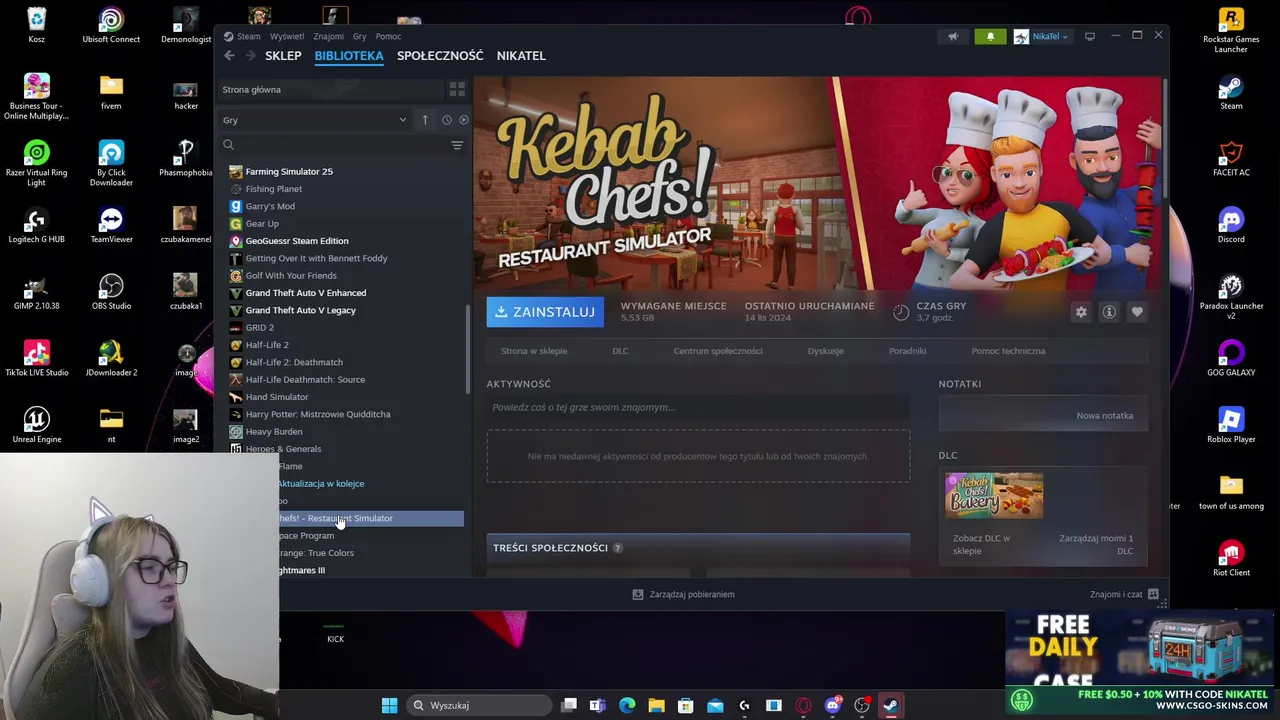This screenshot has width=1280, height=720.
Task: Open Dyskusje link
Action: click(x=825, y=351)
